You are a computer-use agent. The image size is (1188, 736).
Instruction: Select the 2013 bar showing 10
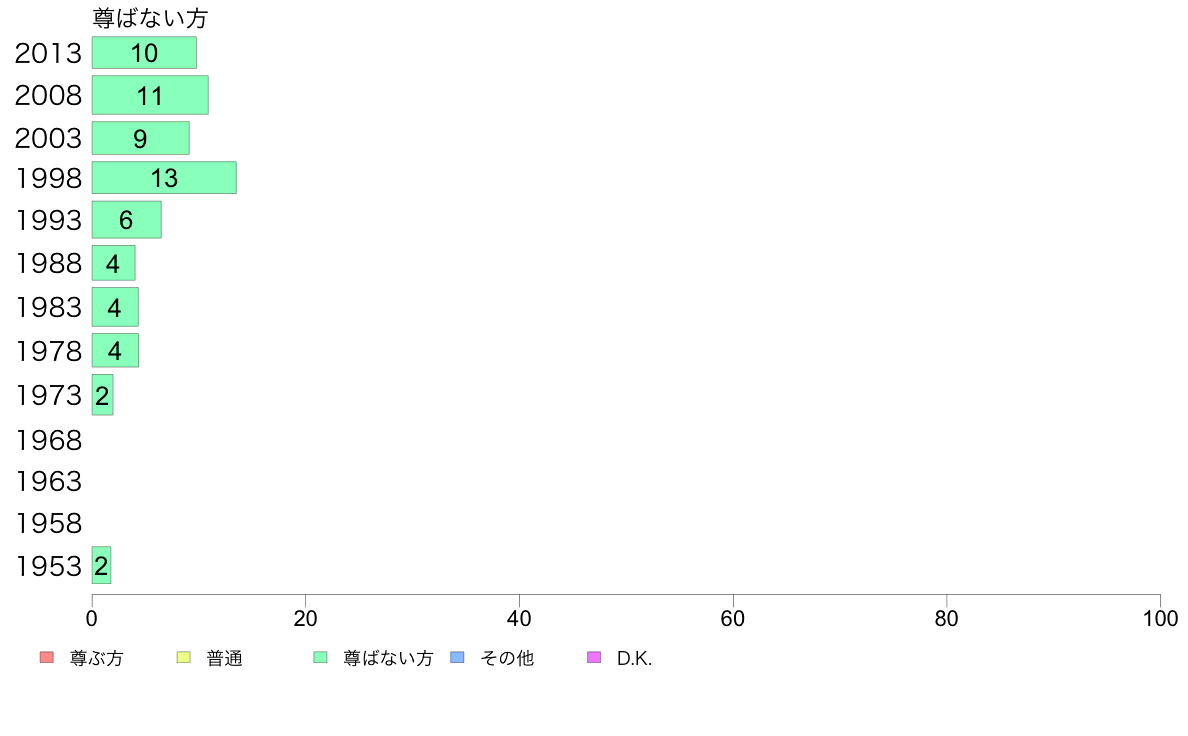[144, 52]
